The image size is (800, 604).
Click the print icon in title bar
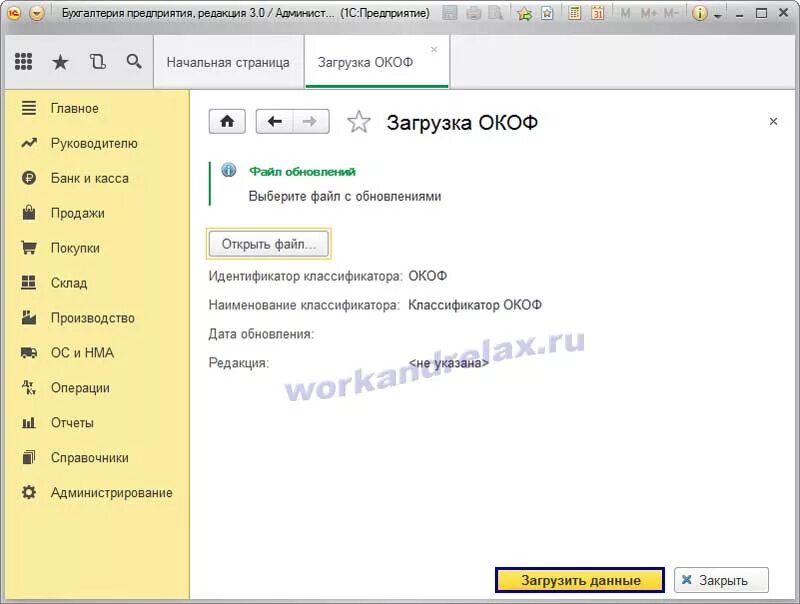point(473,13)
